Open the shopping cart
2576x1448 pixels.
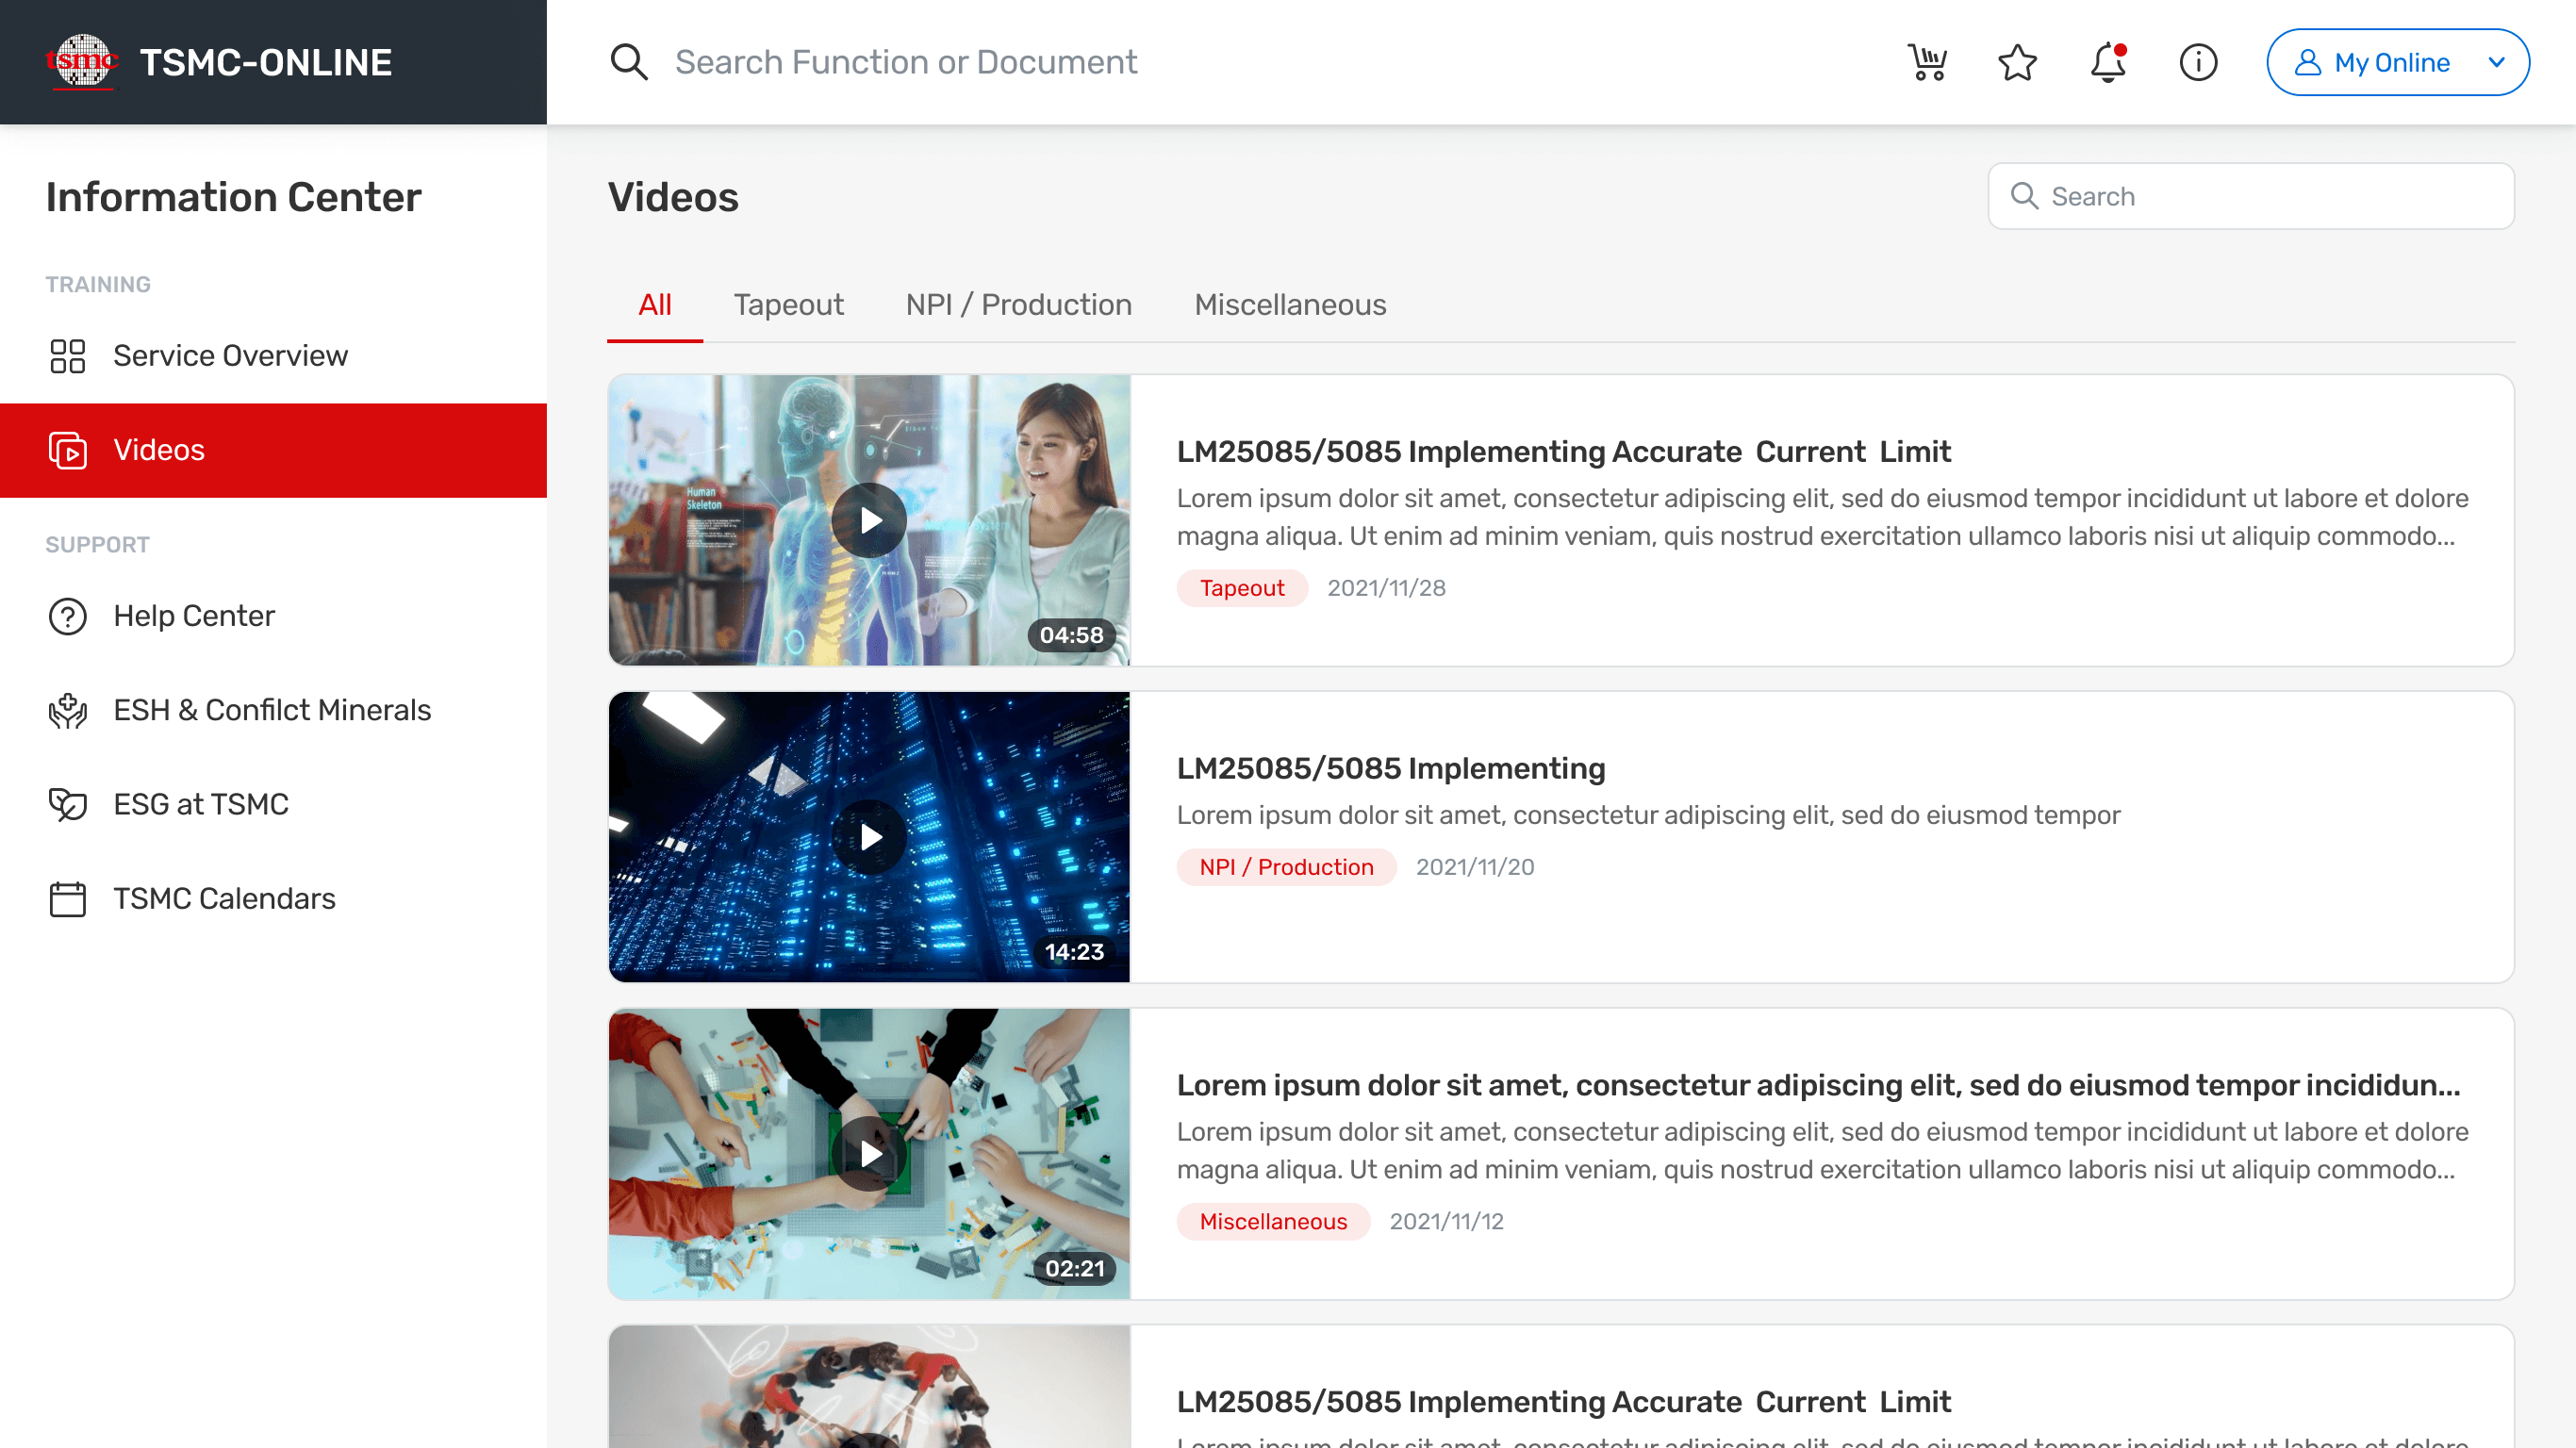tap(1927, 62)
